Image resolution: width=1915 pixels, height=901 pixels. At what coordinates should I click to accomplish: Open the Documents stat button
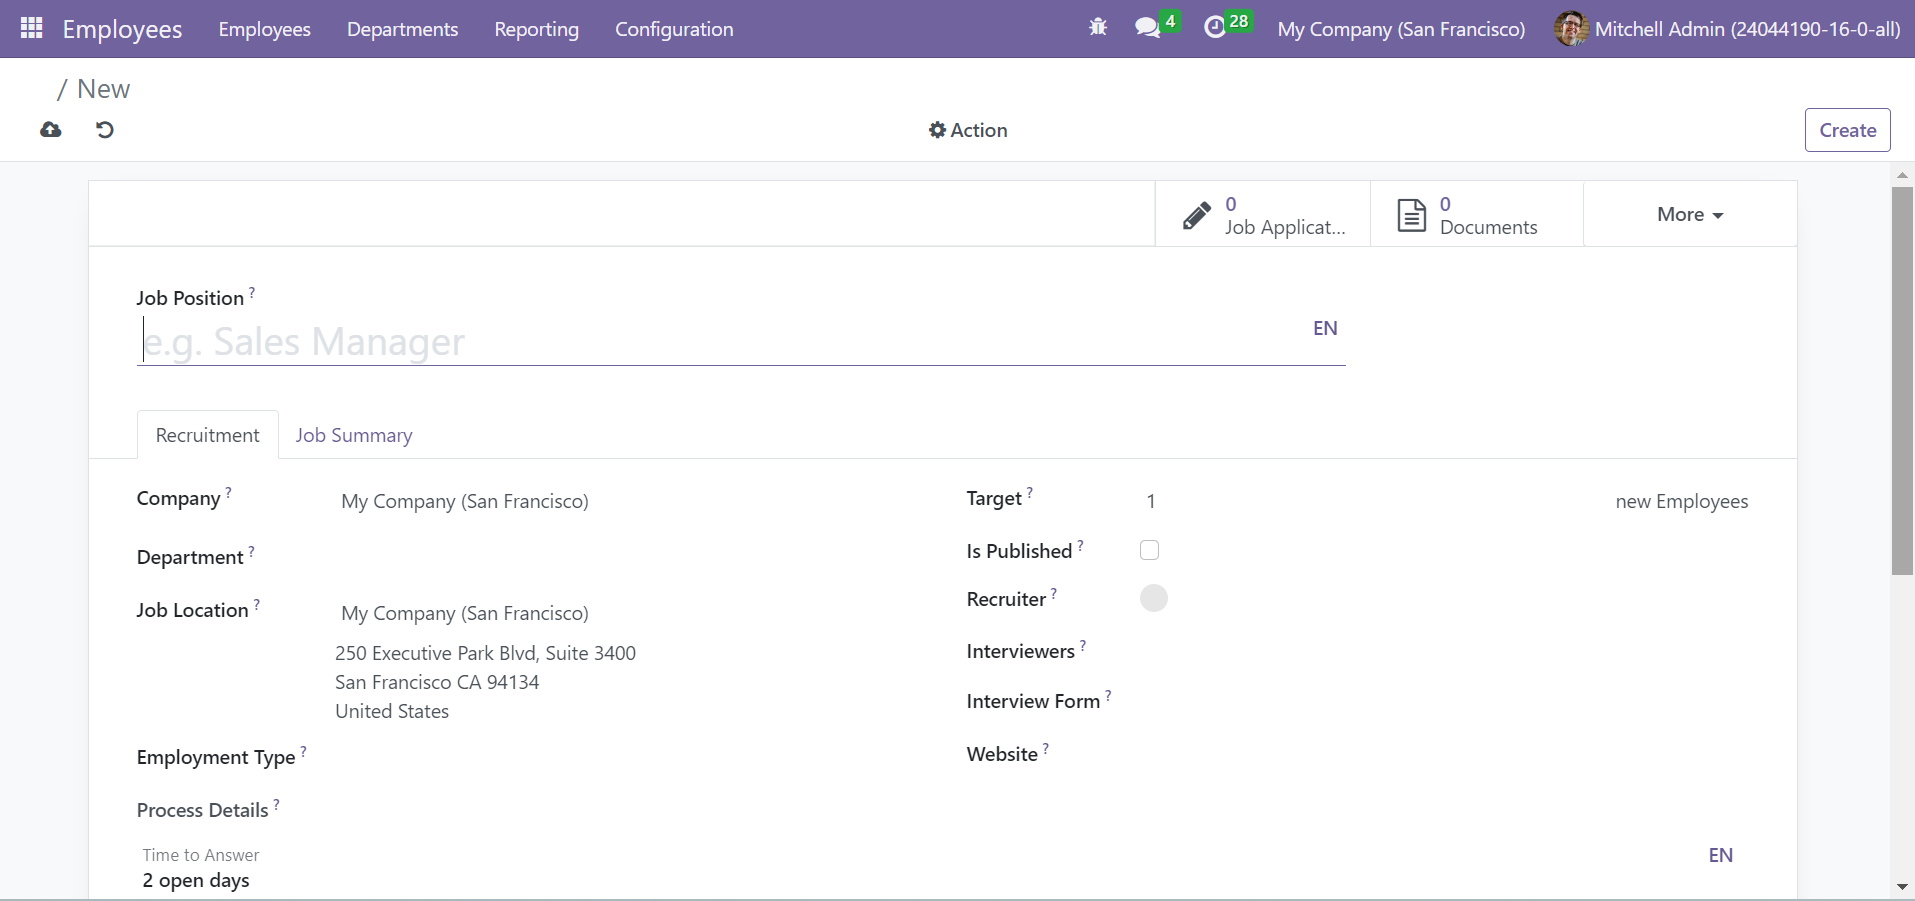[x=1476, y=215]
